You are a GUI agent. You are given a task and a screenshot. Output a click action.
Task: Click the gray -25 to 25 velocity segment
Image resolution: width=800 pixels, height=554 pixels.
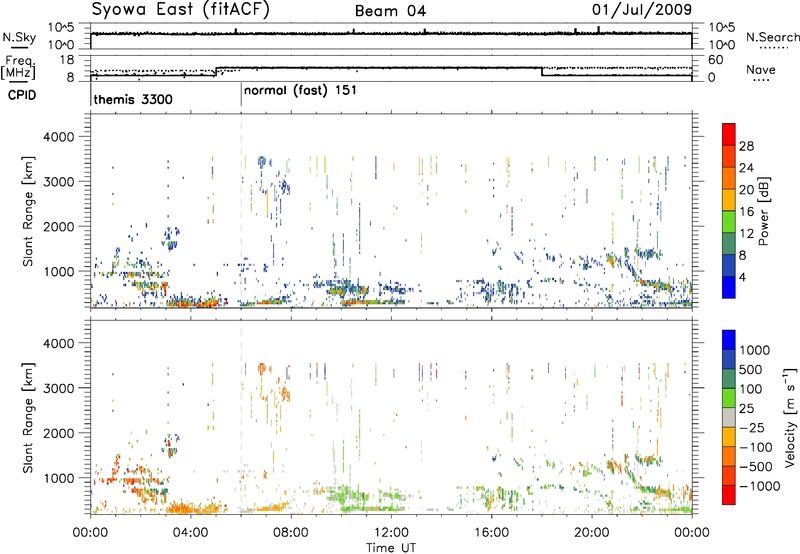729,418
